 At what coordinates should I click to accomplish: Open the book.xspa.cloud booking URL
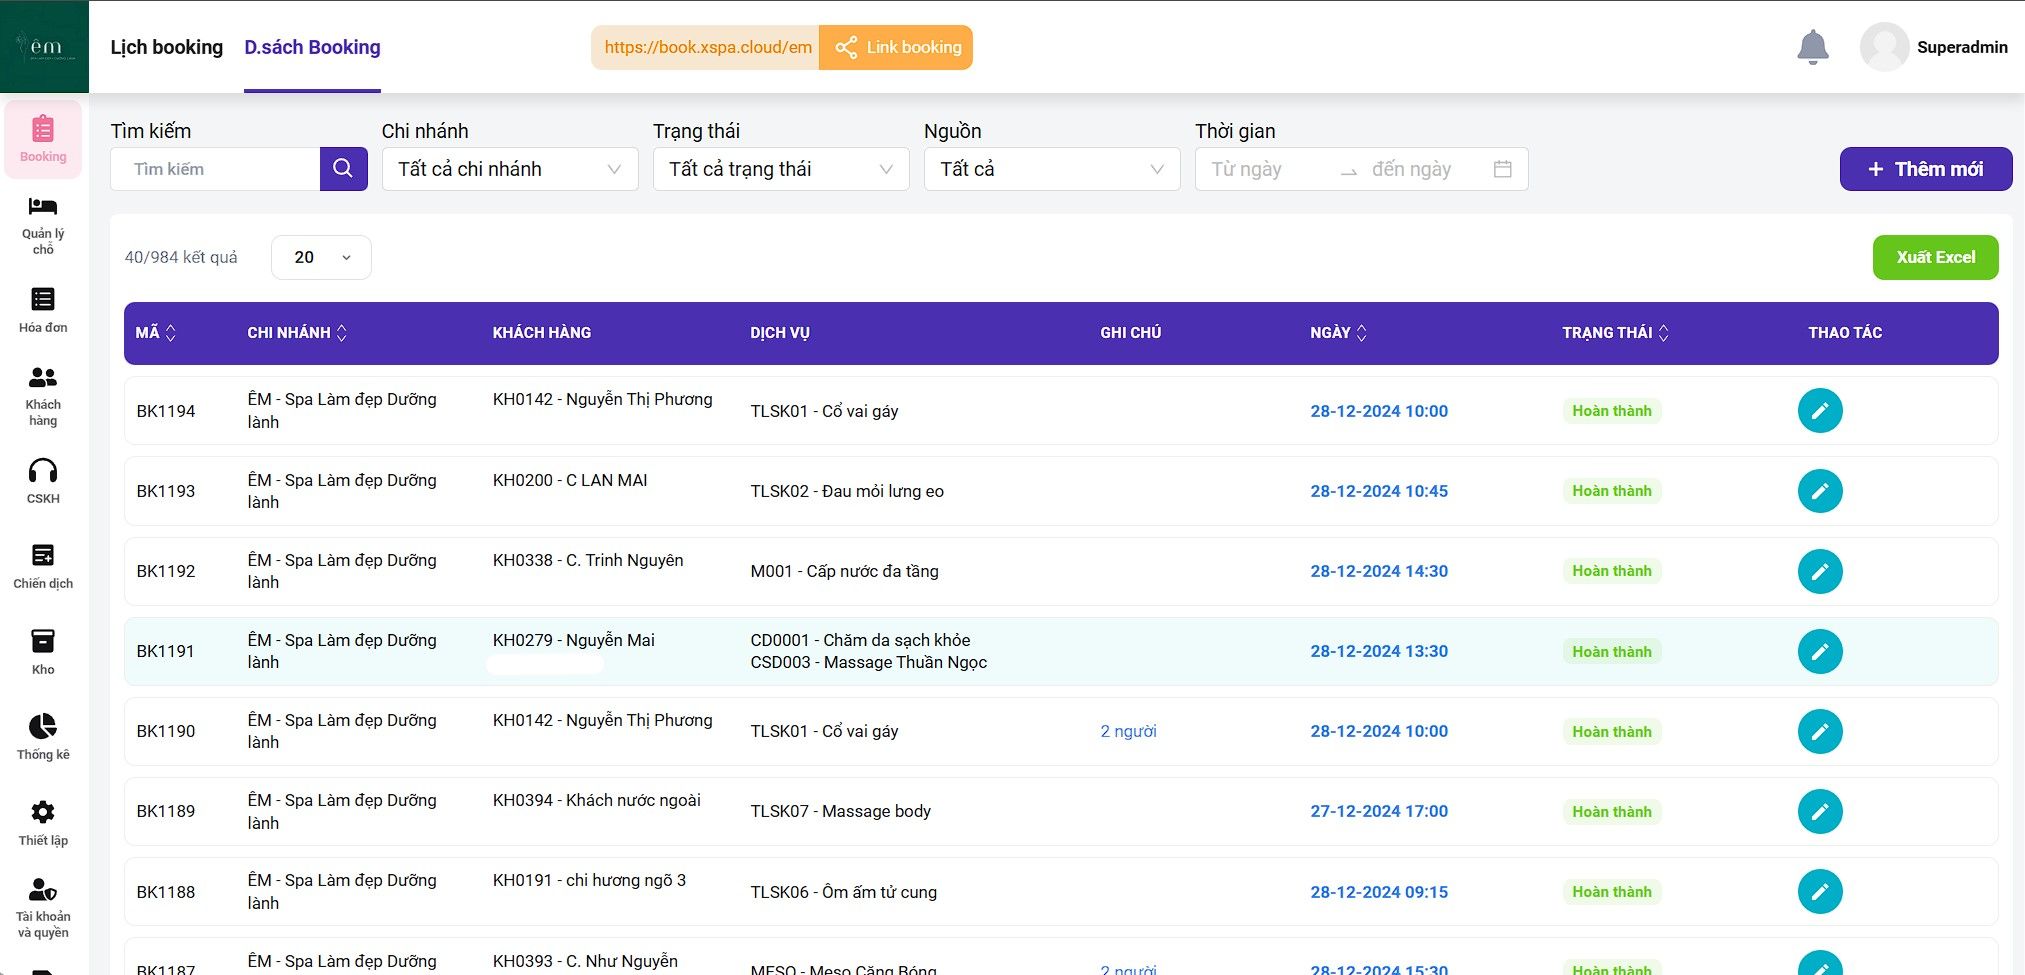click(x=707, y=47)
